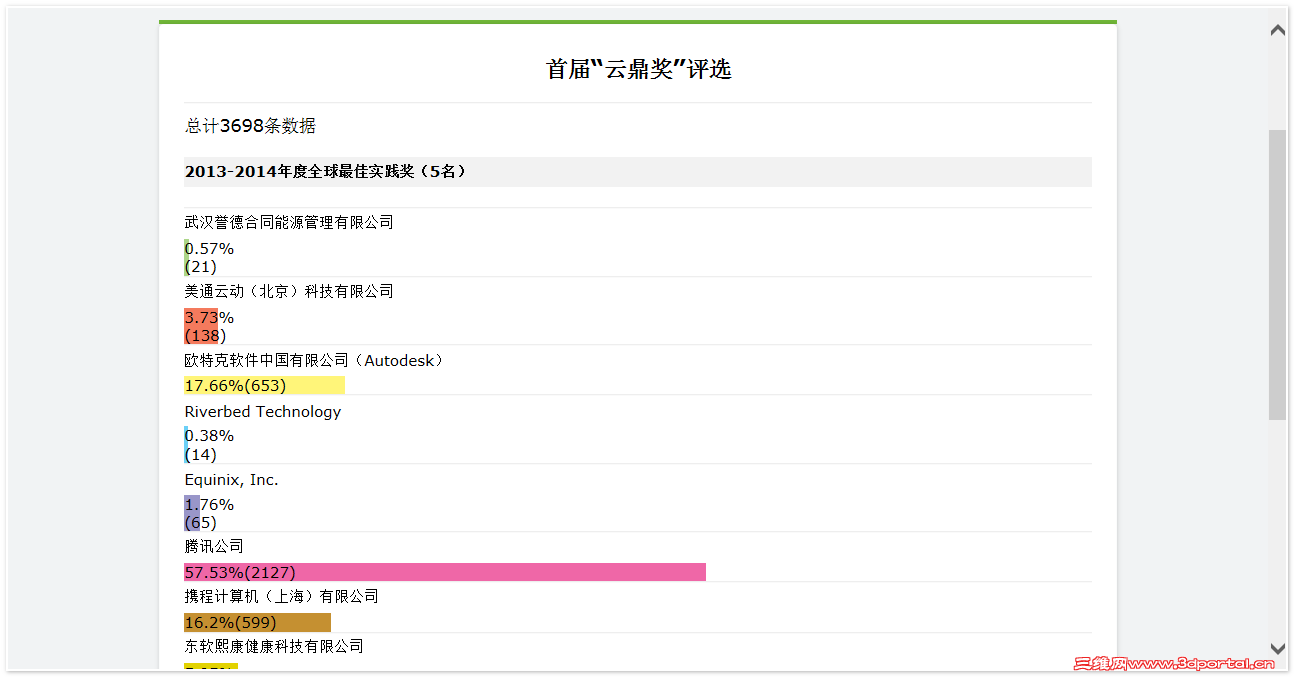Click the Equinix, Inc. label
The image size is (1294, 677).
[x=231, y=480]
